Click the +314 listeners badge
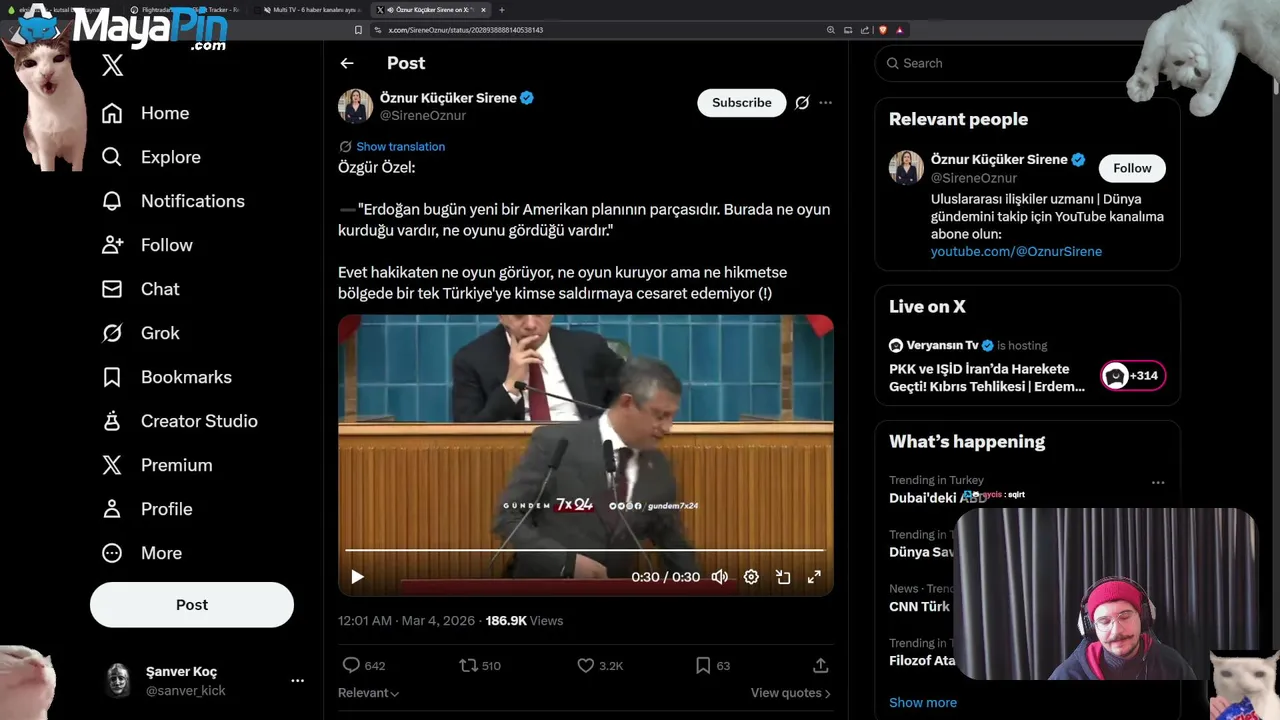This screenshot has width=1280, height=720. point(1133,376)
